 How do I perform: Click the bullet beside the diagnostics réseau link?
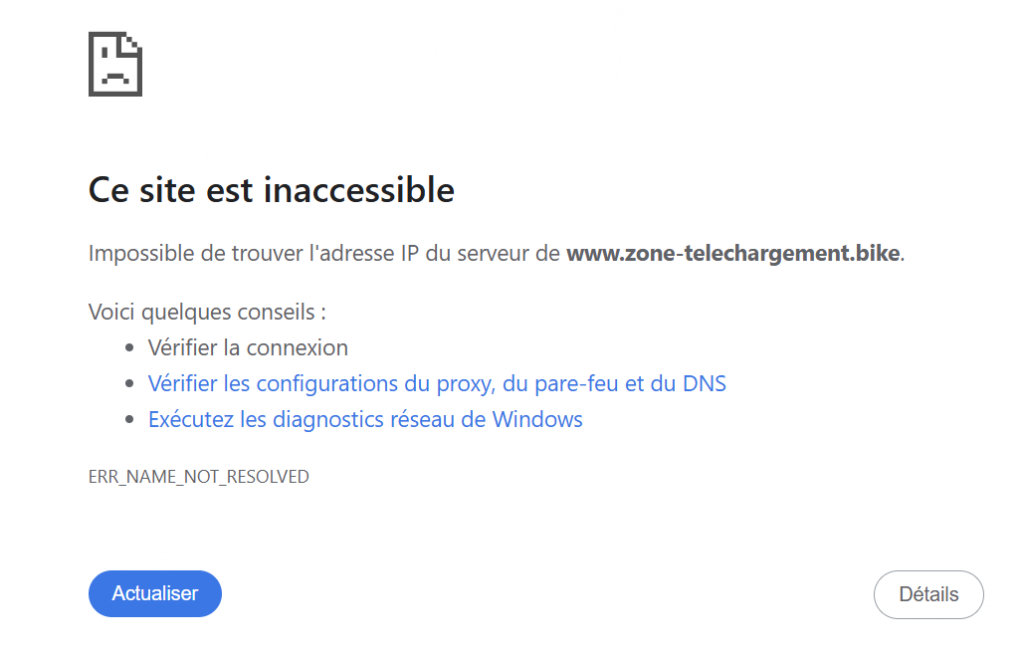click(x=129, y=419)
